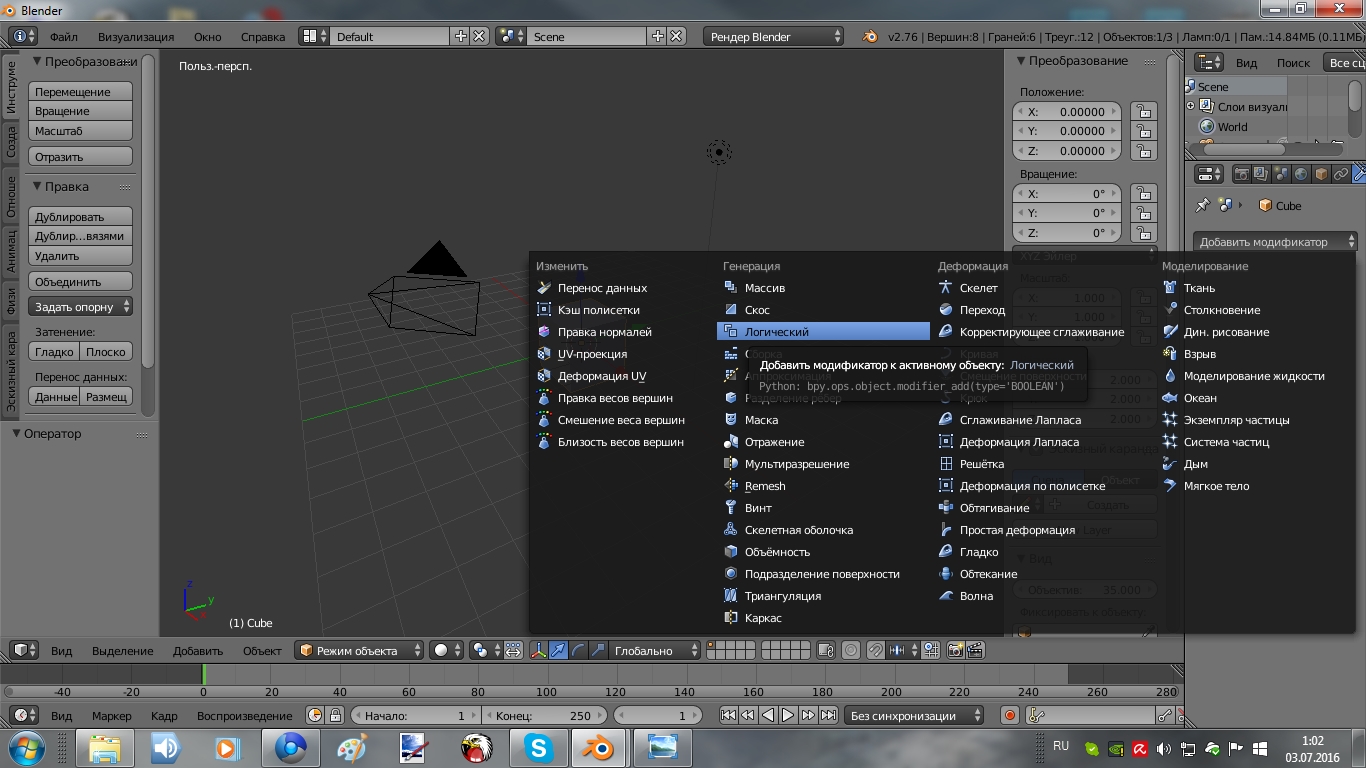Choose 'Перенос данных' modifier entry

pyautogui.click(x=622, y=288)
